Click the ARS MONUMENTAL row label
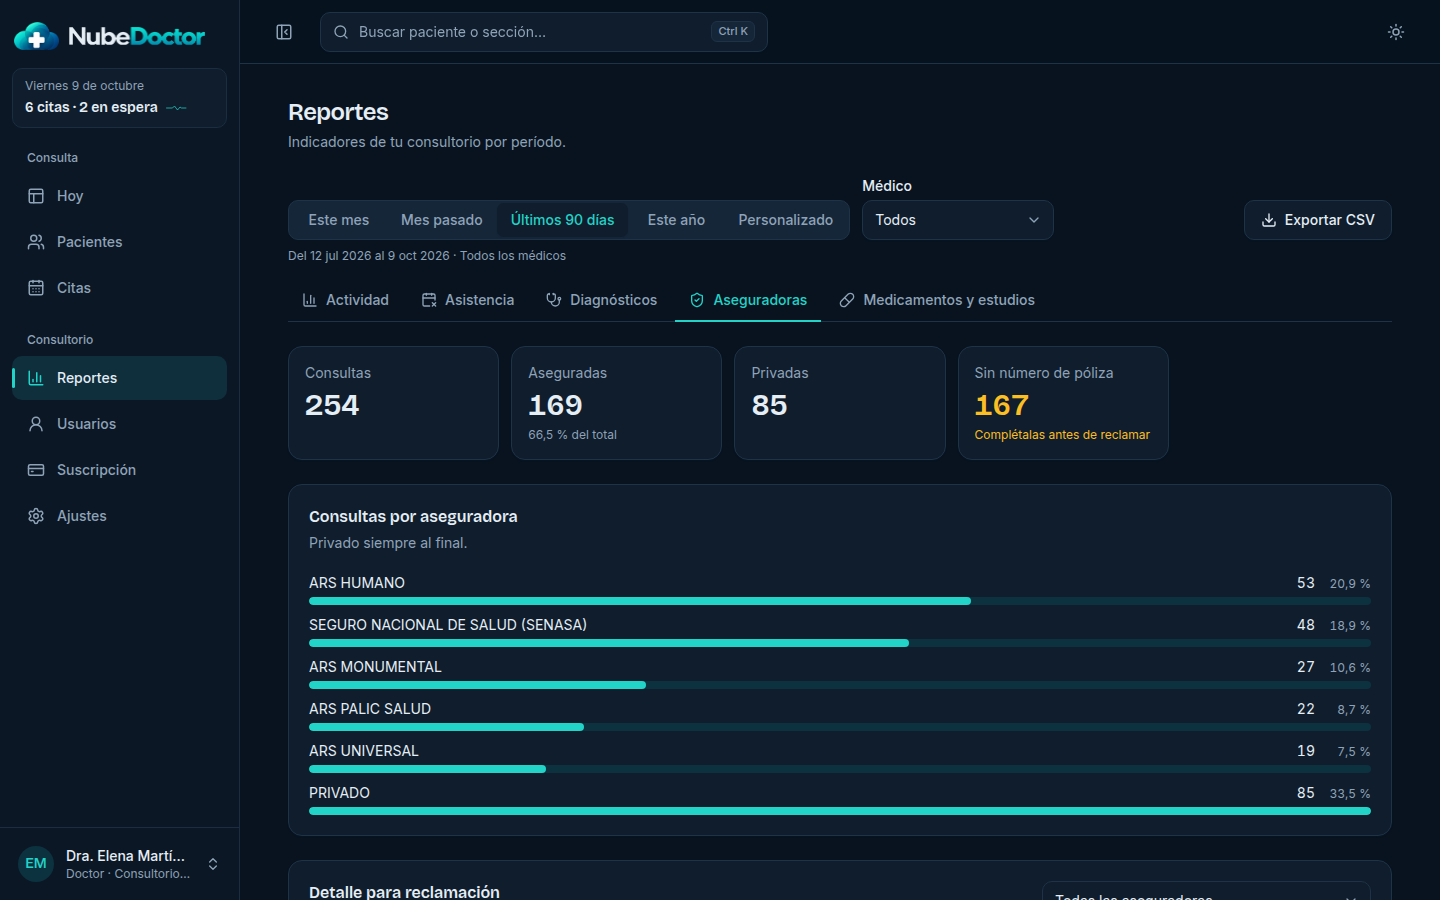 [x=375, y=667]
